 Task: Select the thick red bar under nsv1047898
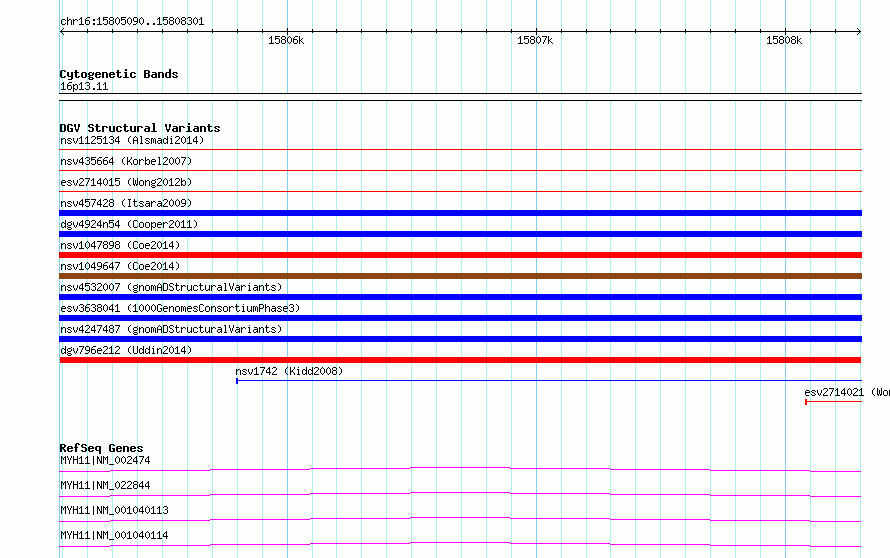460,255
